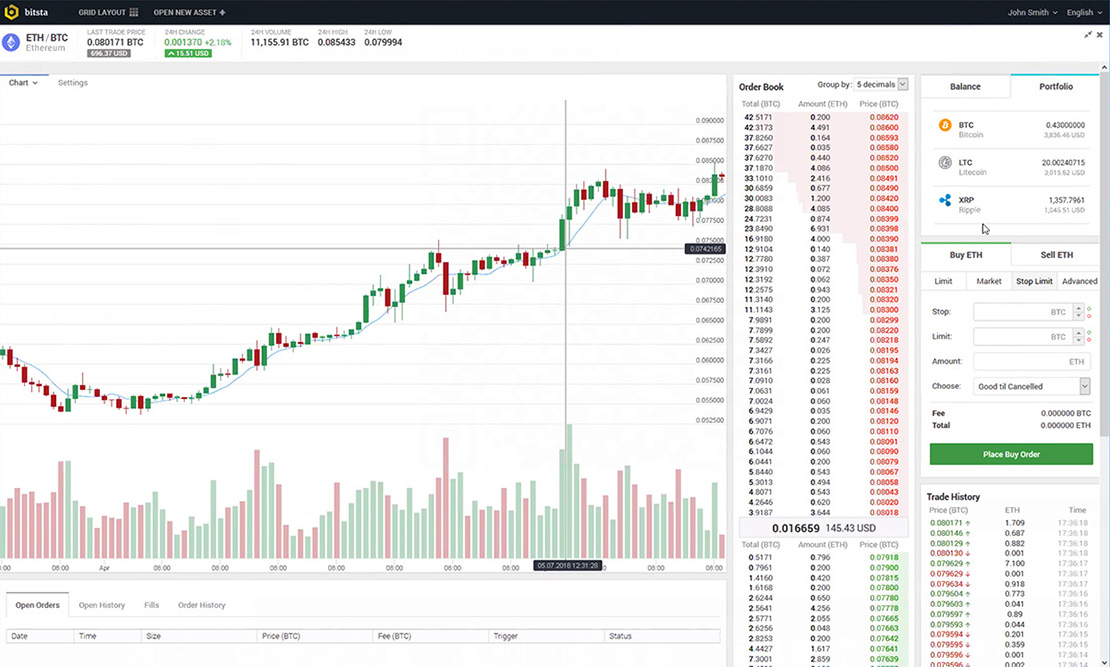This screenshot has width=1110, height=667.
Task: Click buy price 0.07800 in order book
Action: click(x=883, y=588)
